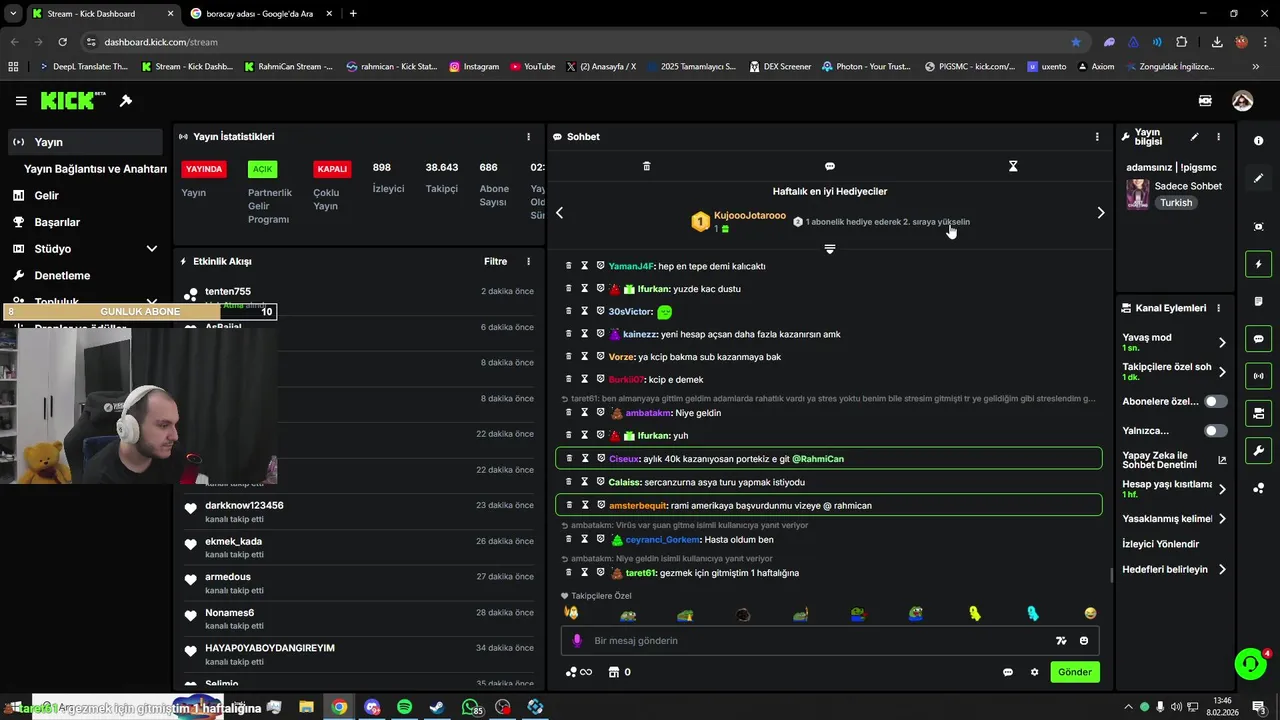This screenshot has width=1280, height=720.
Task: Collapse the weekly gifters banner
Action: [830, 248]
